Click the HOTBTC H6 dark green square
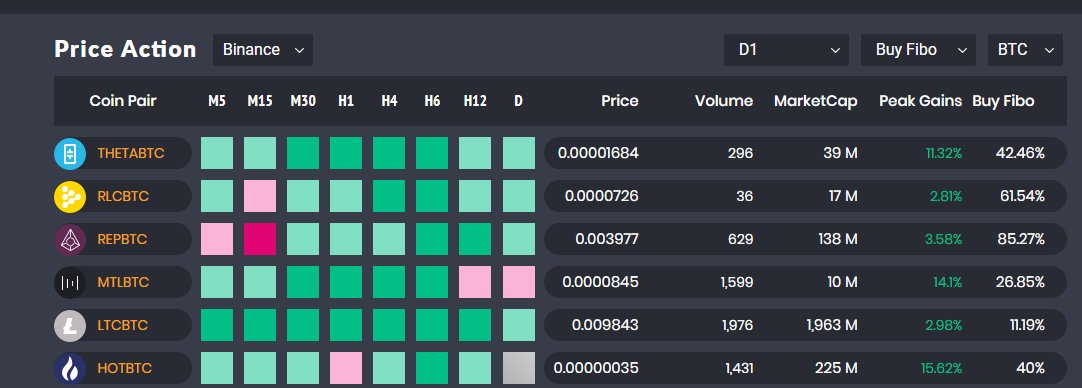The height and width of the screenshot is (388, 1082). (x=432, y=369)
